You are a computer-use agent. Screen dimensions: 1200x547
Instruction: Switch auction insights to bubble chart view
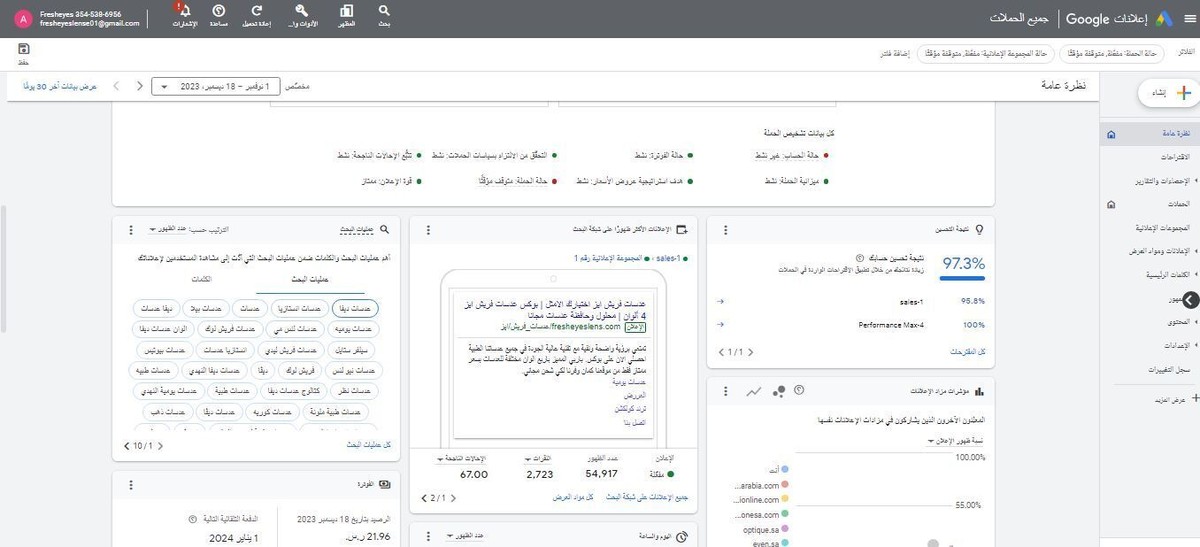tap(778, 391)
